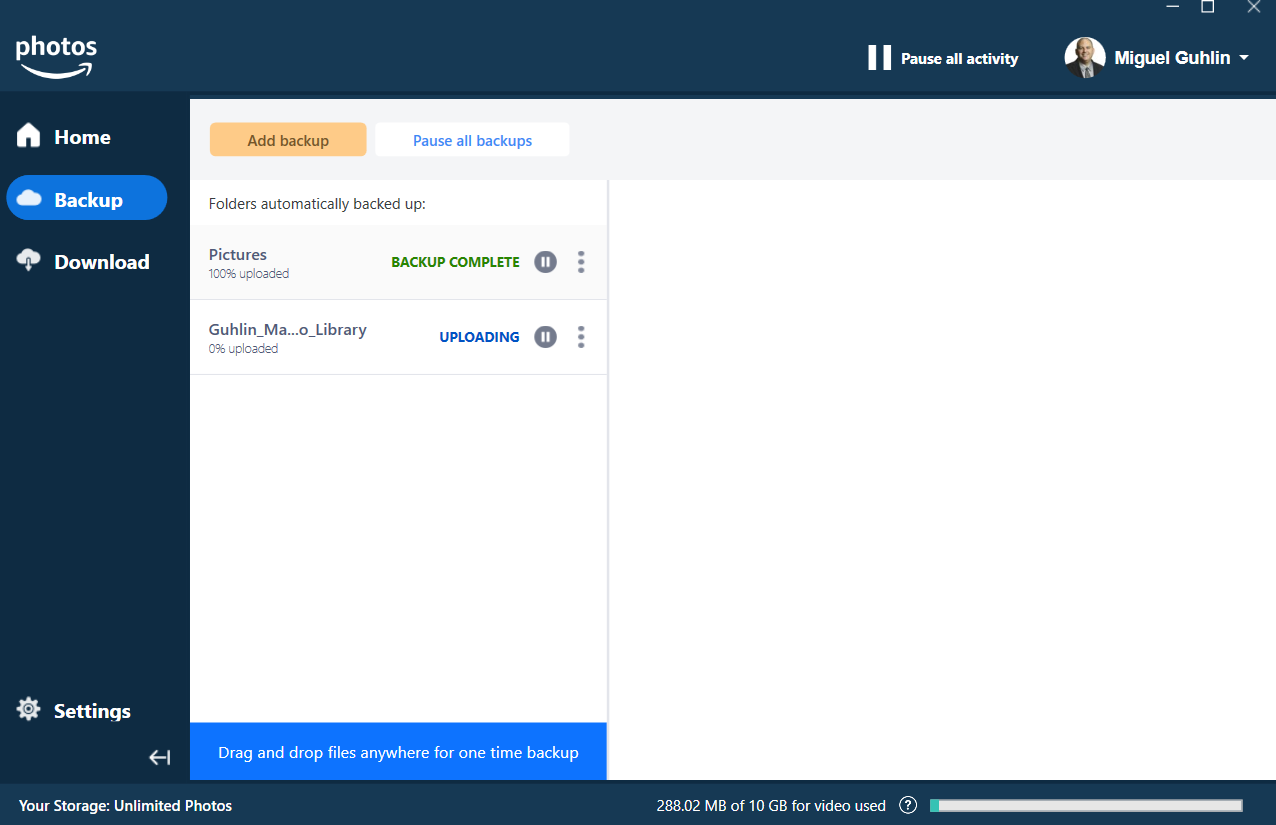This screenshot has width=1276, height=825.
Task: Collapse the sidebar with the arrow icon
Action: point(160,758)
